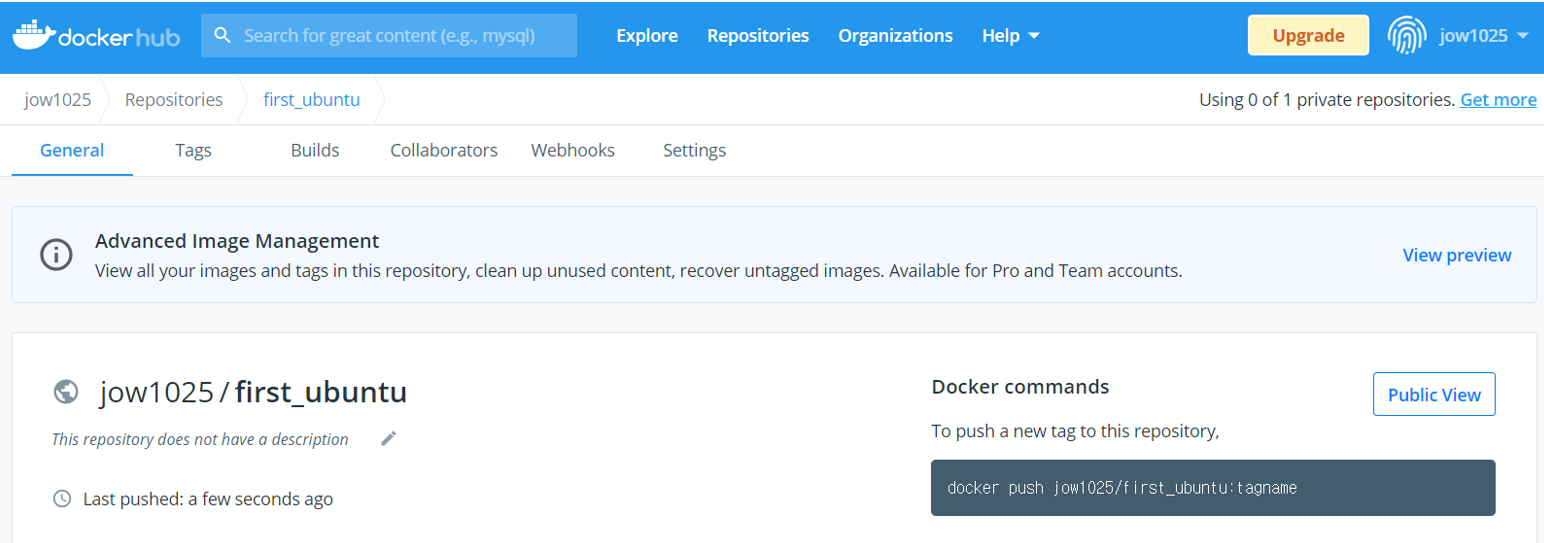Click the Docker Hub whale logo
The image size is (1544, 543).
(96, 35)
